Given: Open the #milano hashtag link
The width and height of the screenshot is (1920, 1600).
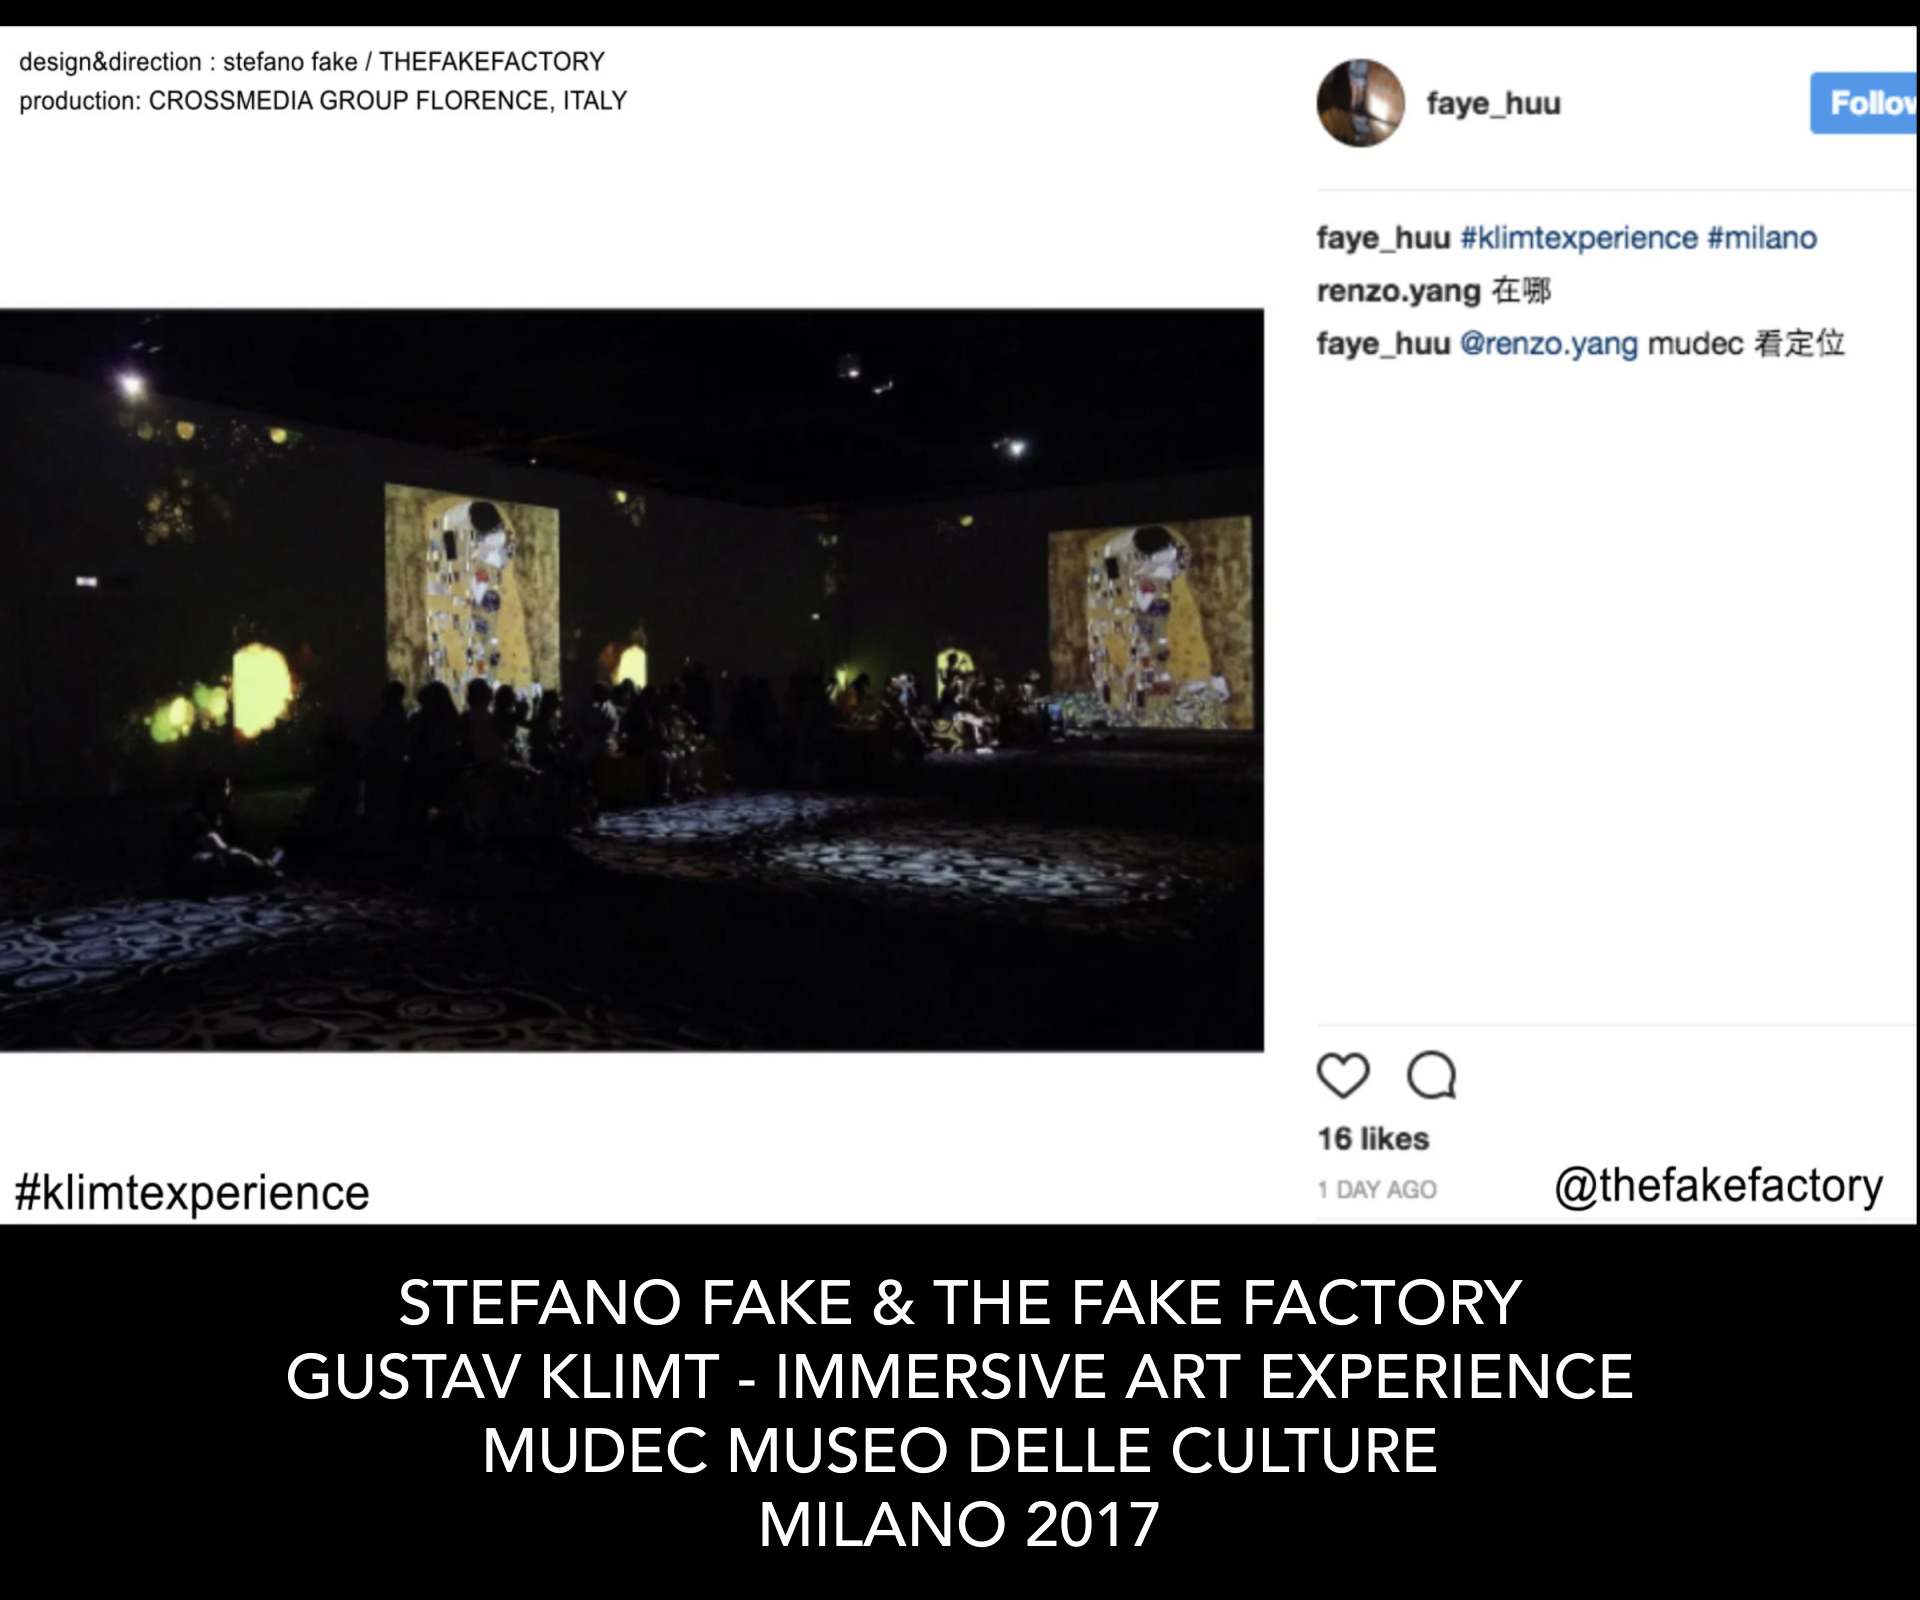Looking at the screenshot, I should point(1762,238).
